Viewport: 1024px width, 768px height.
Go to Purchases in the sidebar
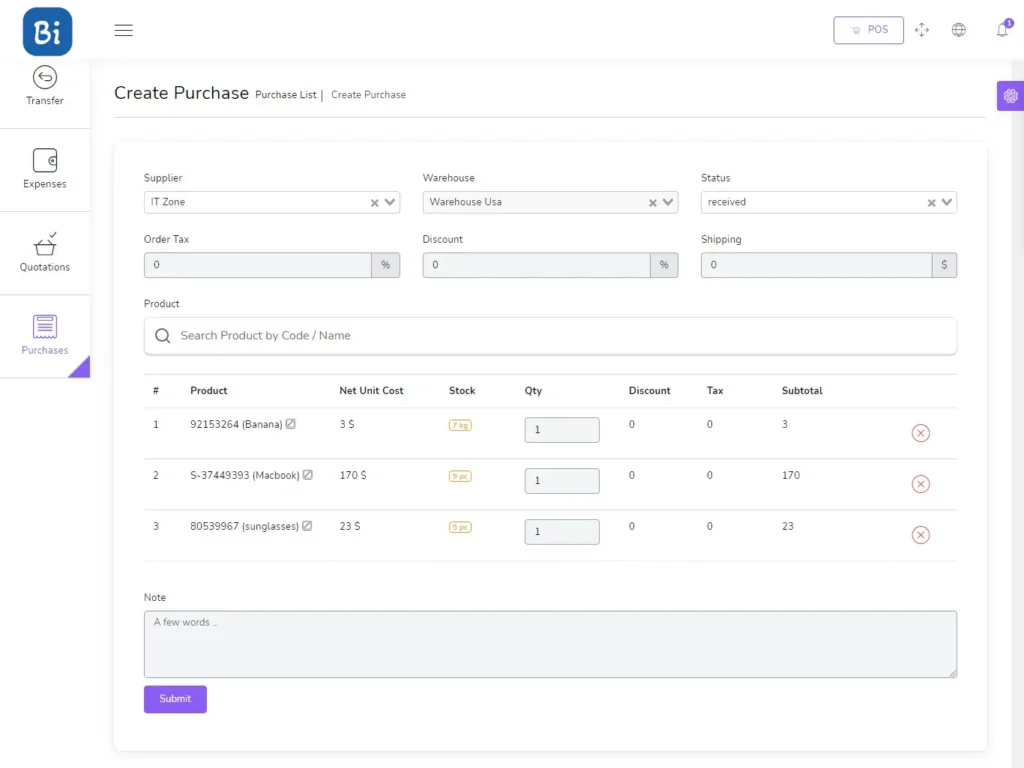tap(44, 335)
